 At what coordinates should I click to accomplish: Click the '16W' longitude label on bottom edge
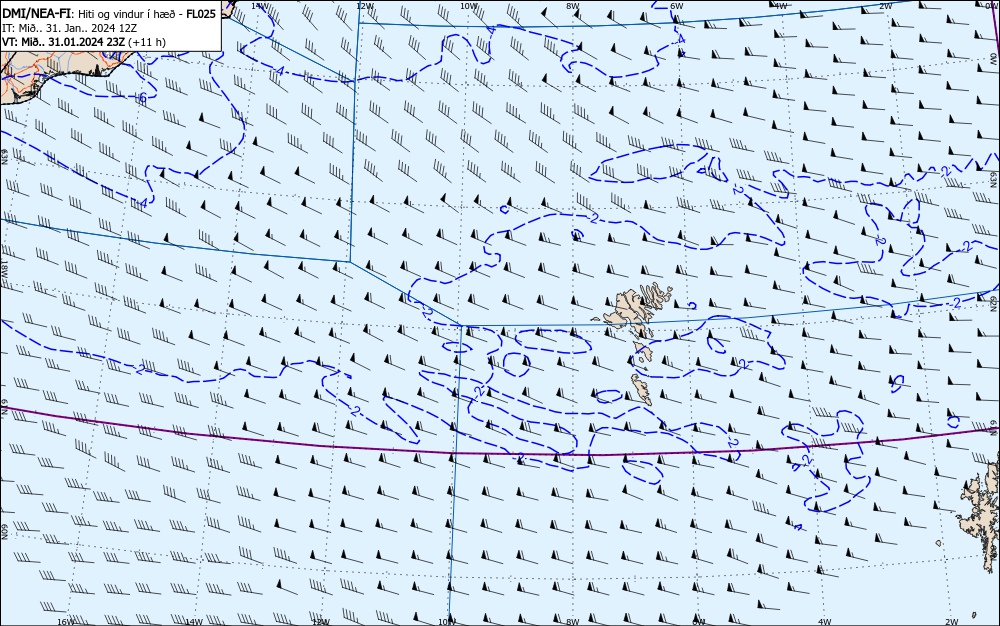[x=66, y=622]
